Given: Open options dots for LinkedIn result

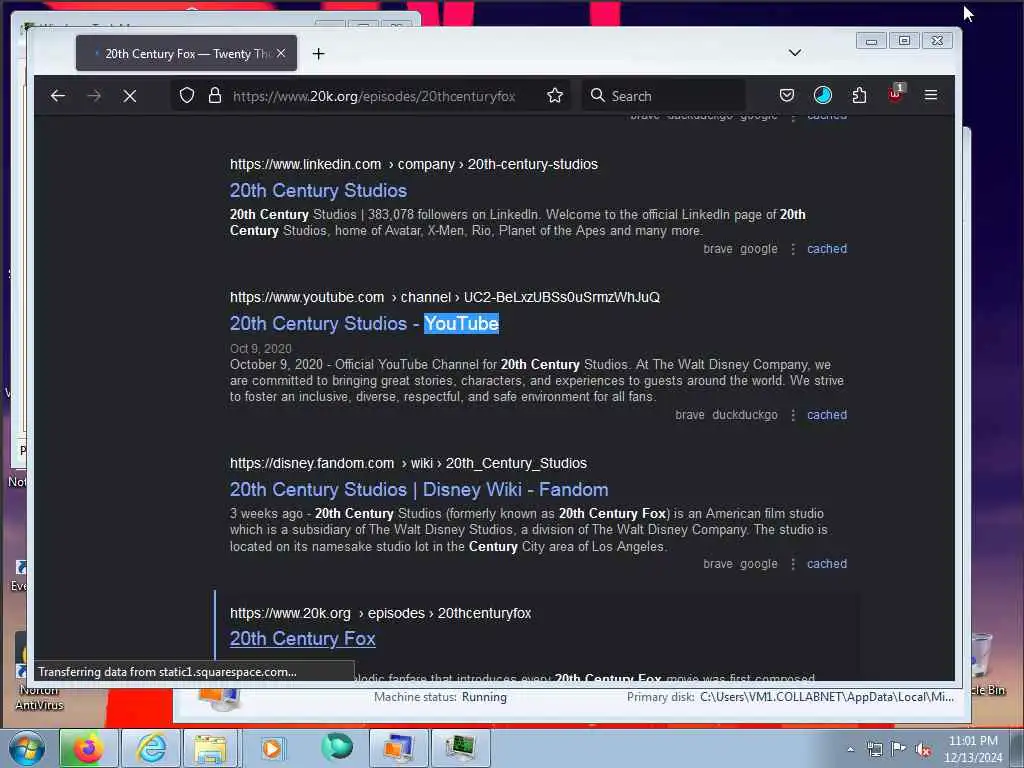Looking at the screenshot, I should (x=793, y=249).
